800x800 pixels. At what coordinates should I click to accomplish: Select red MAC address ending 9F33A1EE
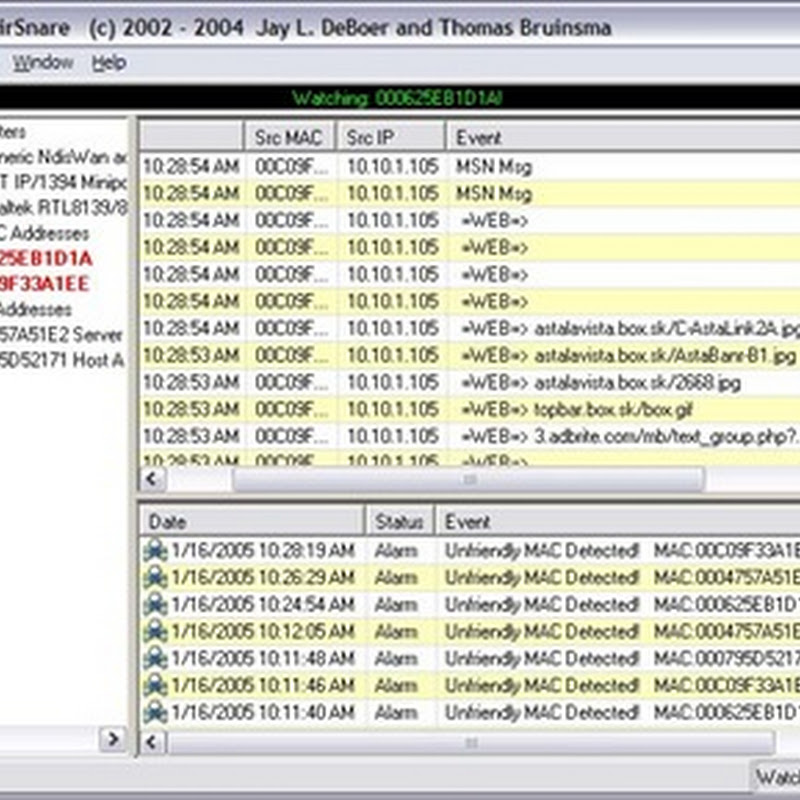tap(45, 284)
